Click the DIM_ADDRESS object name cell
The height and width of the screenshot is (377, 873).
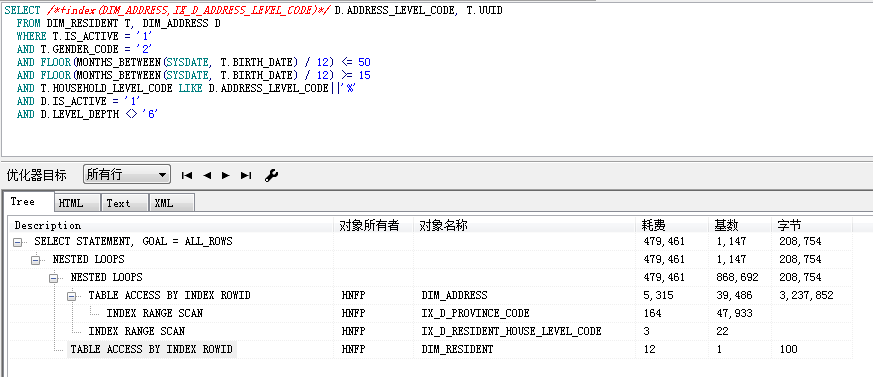(454, 295)
